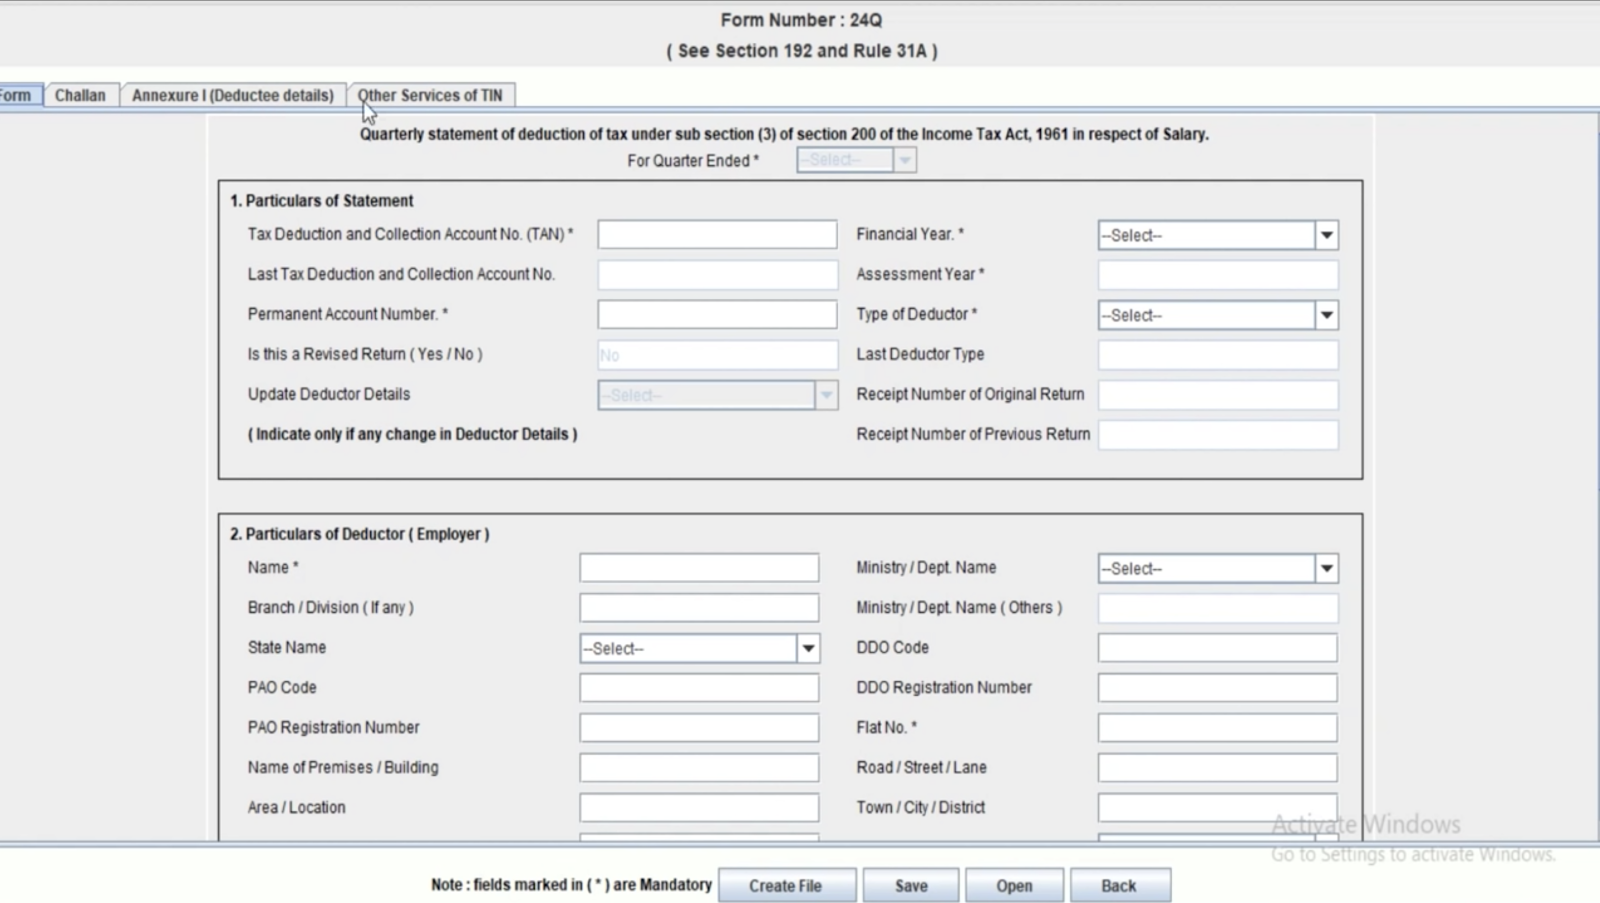This screenshot has width=1600, height=903.
Task: Click the Receipt Number of Original Return field
Action: coord(1217,394)
